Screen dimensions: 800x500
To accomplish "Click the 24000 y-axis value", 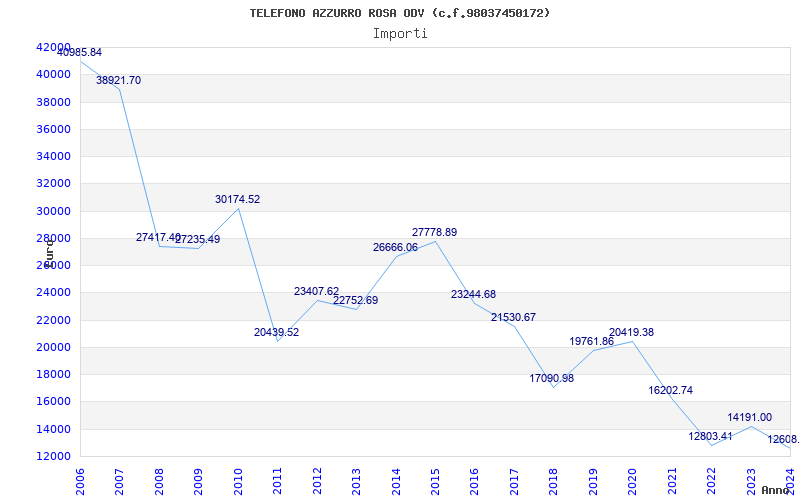I will 54,293.
